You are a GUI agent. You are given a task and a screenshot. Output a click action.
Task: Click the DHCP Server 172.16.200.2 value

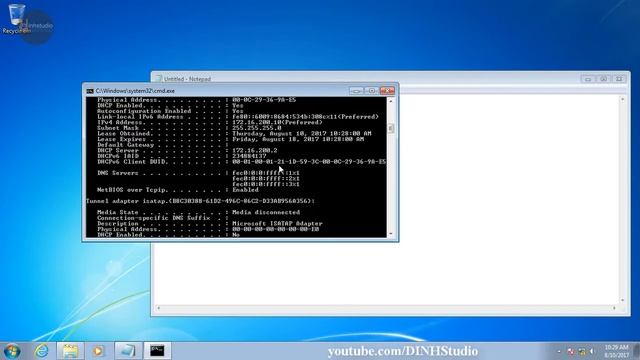255,151
